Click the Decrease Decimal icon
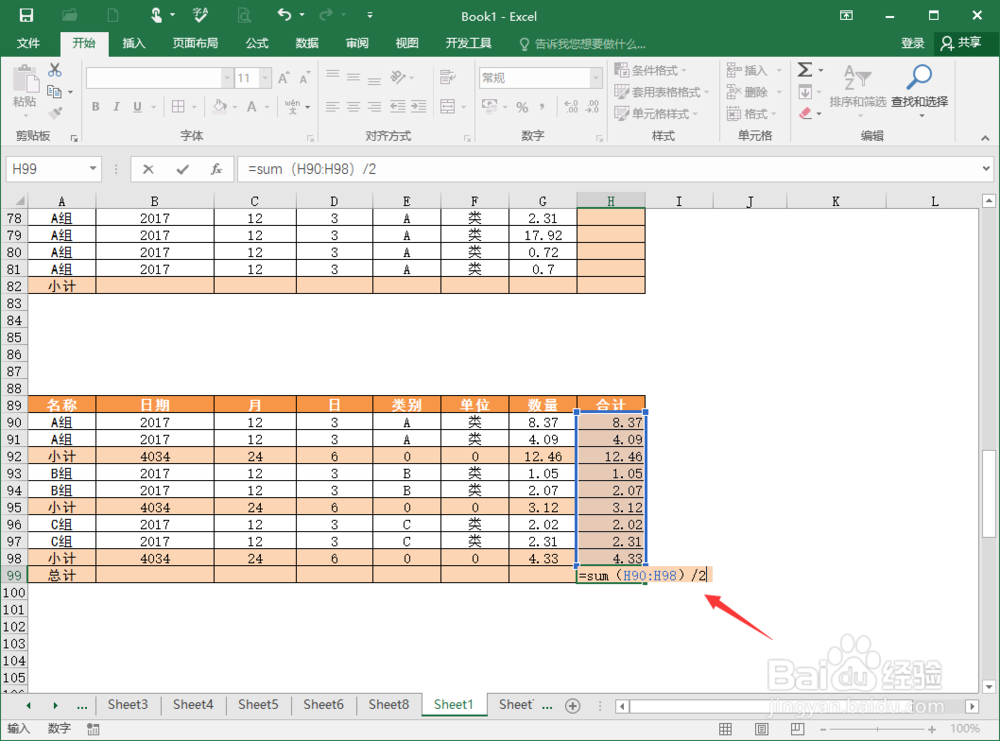Screen dimensions: 1000x741 [592, 106]
